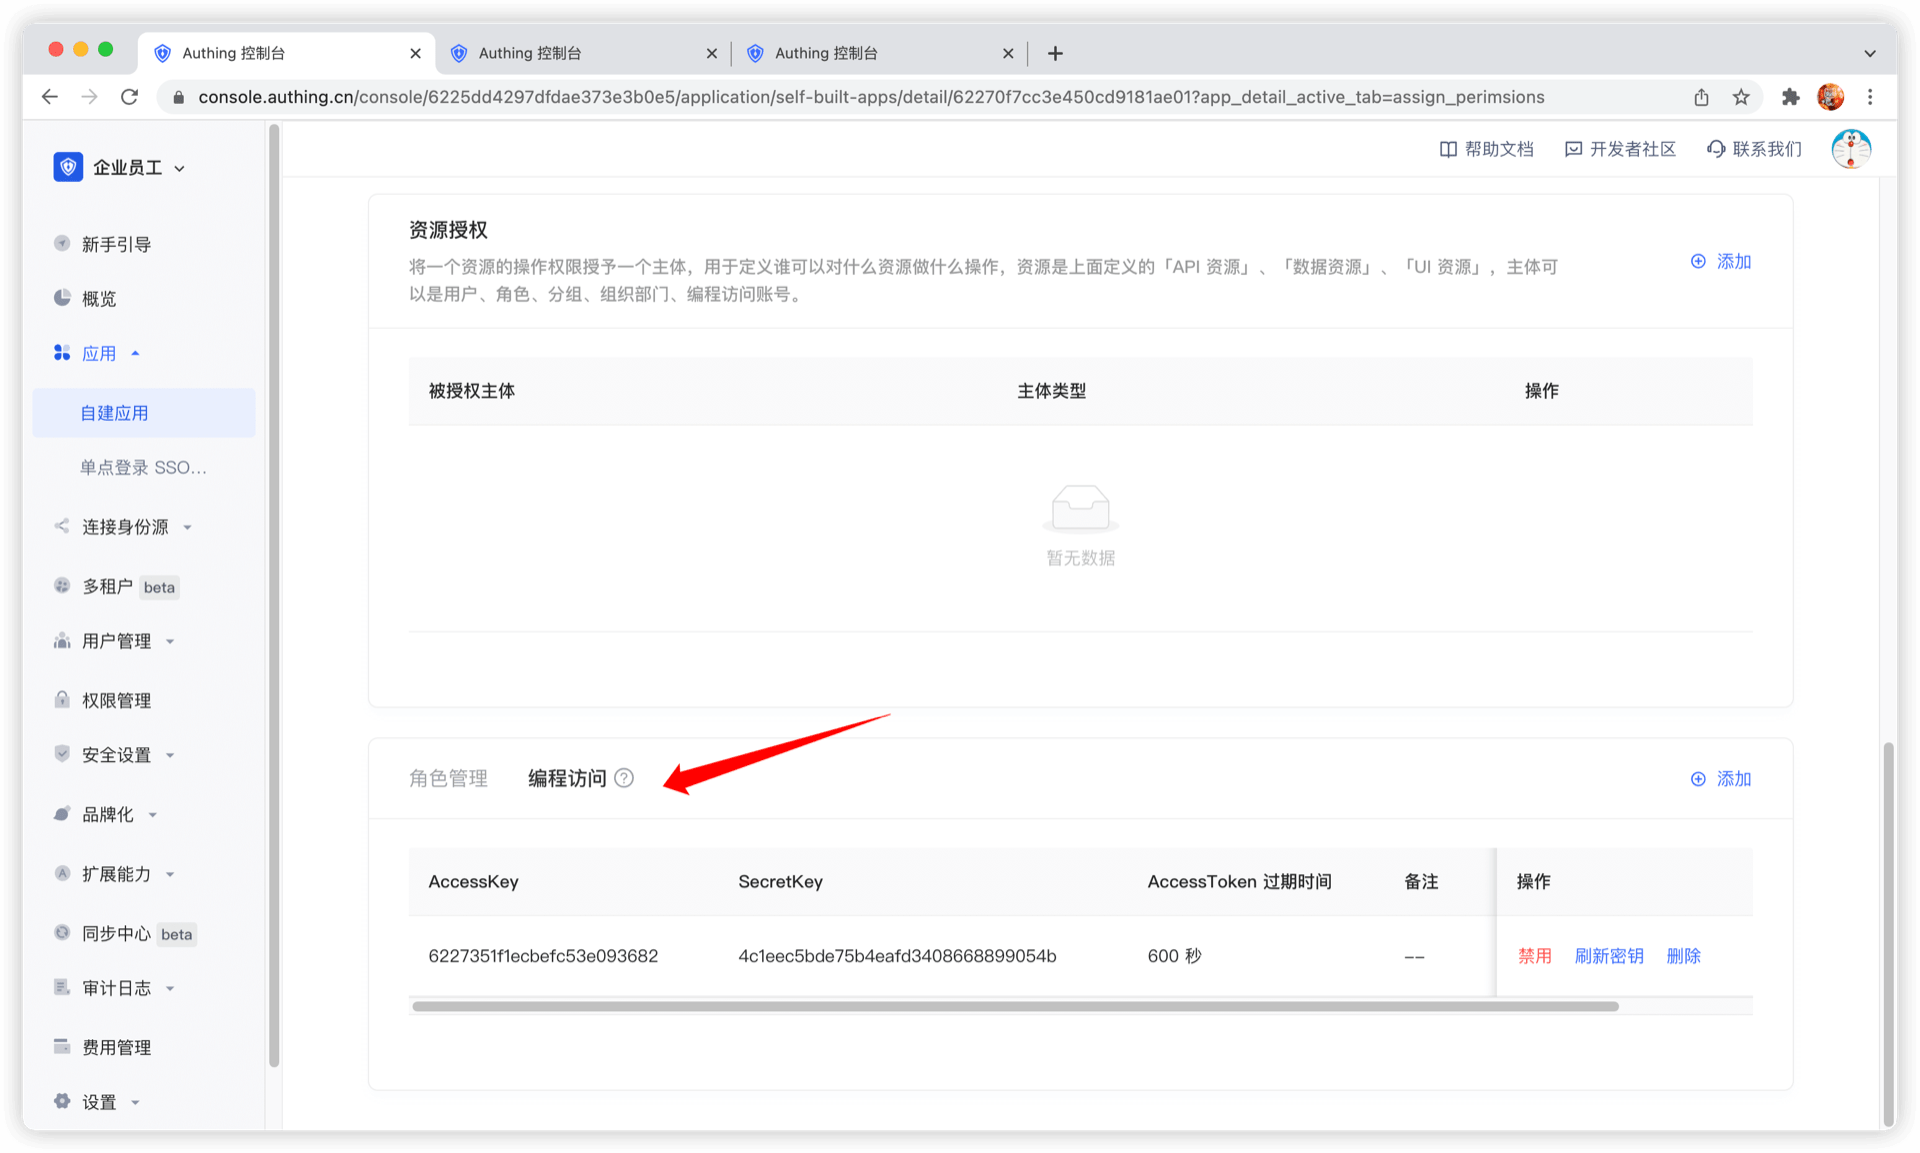Reload the page with the refresh icon
The image size is (1920, 1153).
point(129,97)
